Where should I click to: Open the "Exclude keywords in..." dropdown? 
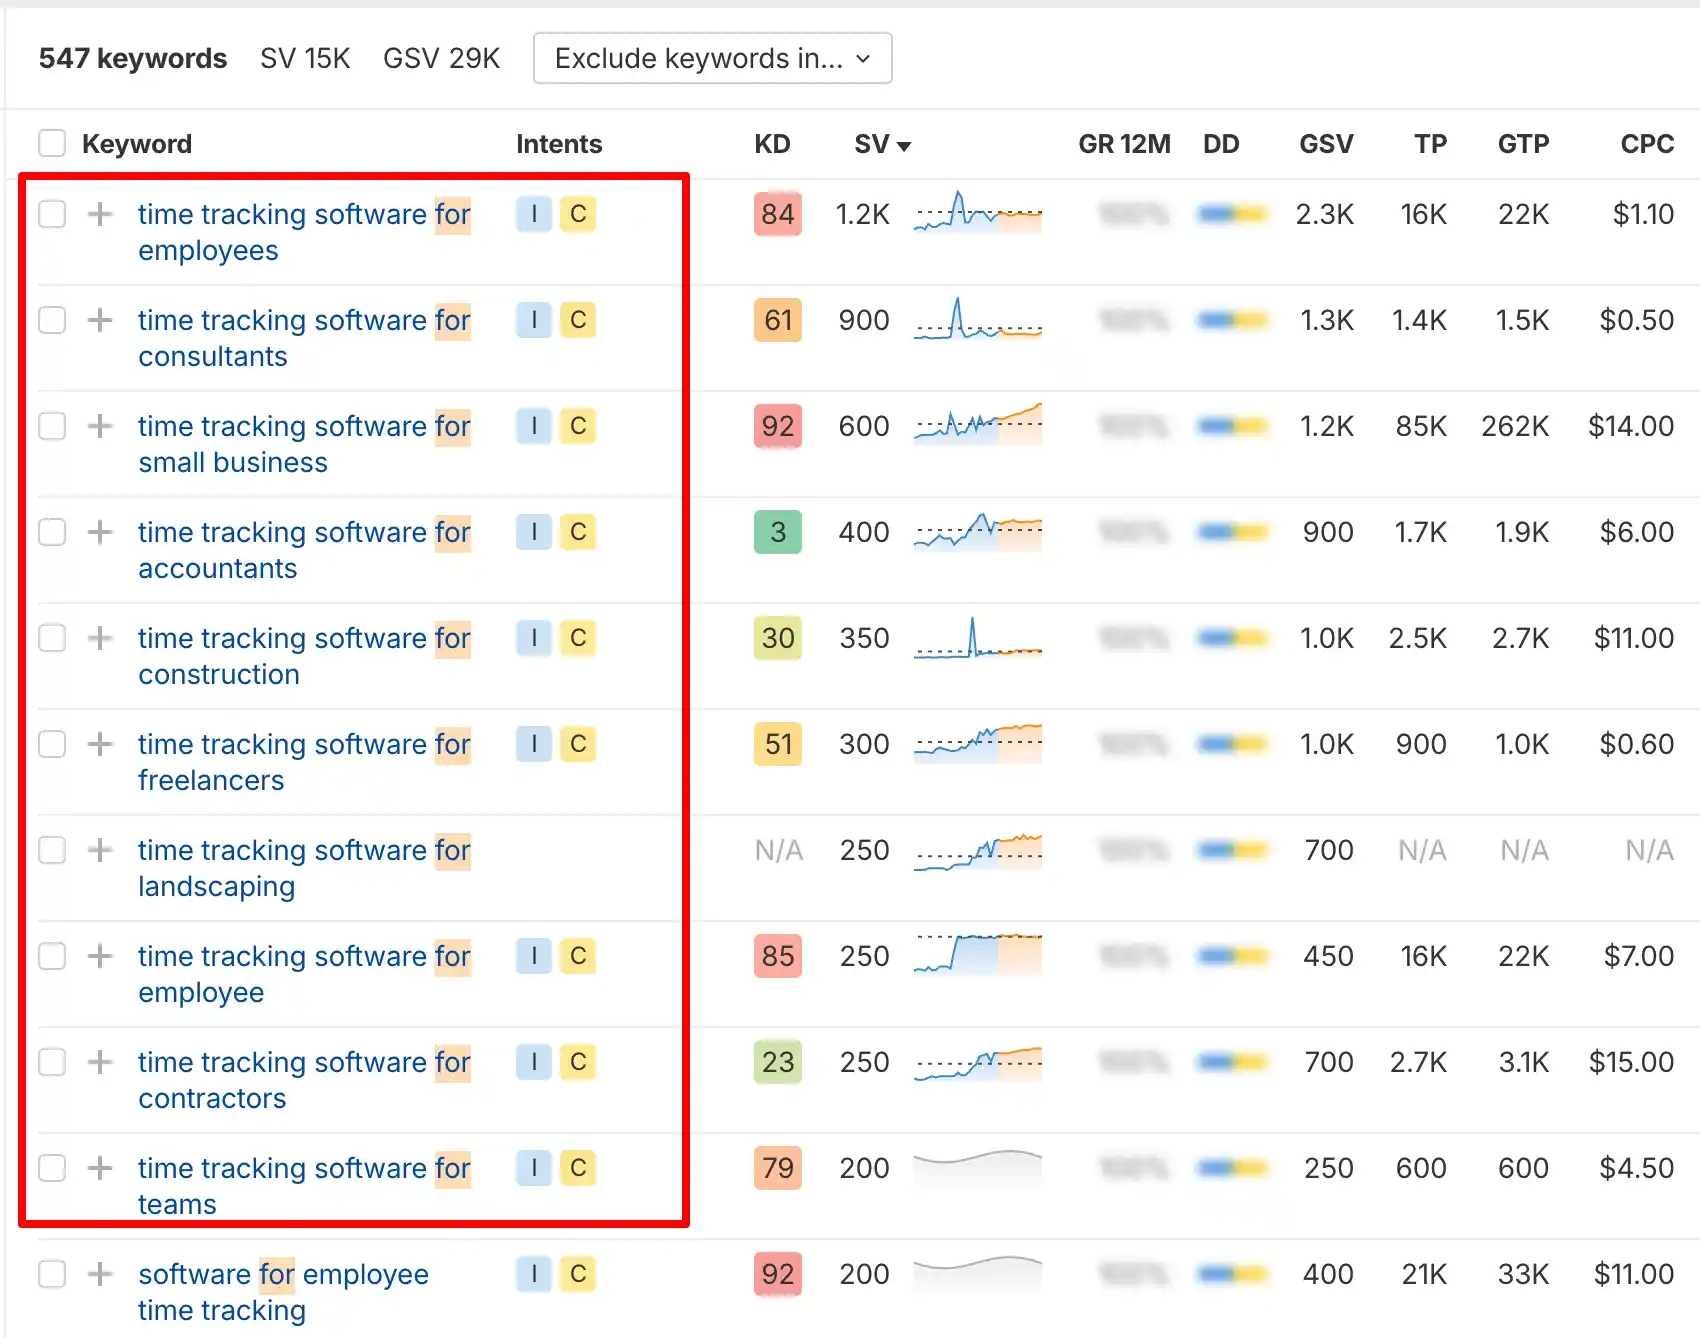point(712,58)
